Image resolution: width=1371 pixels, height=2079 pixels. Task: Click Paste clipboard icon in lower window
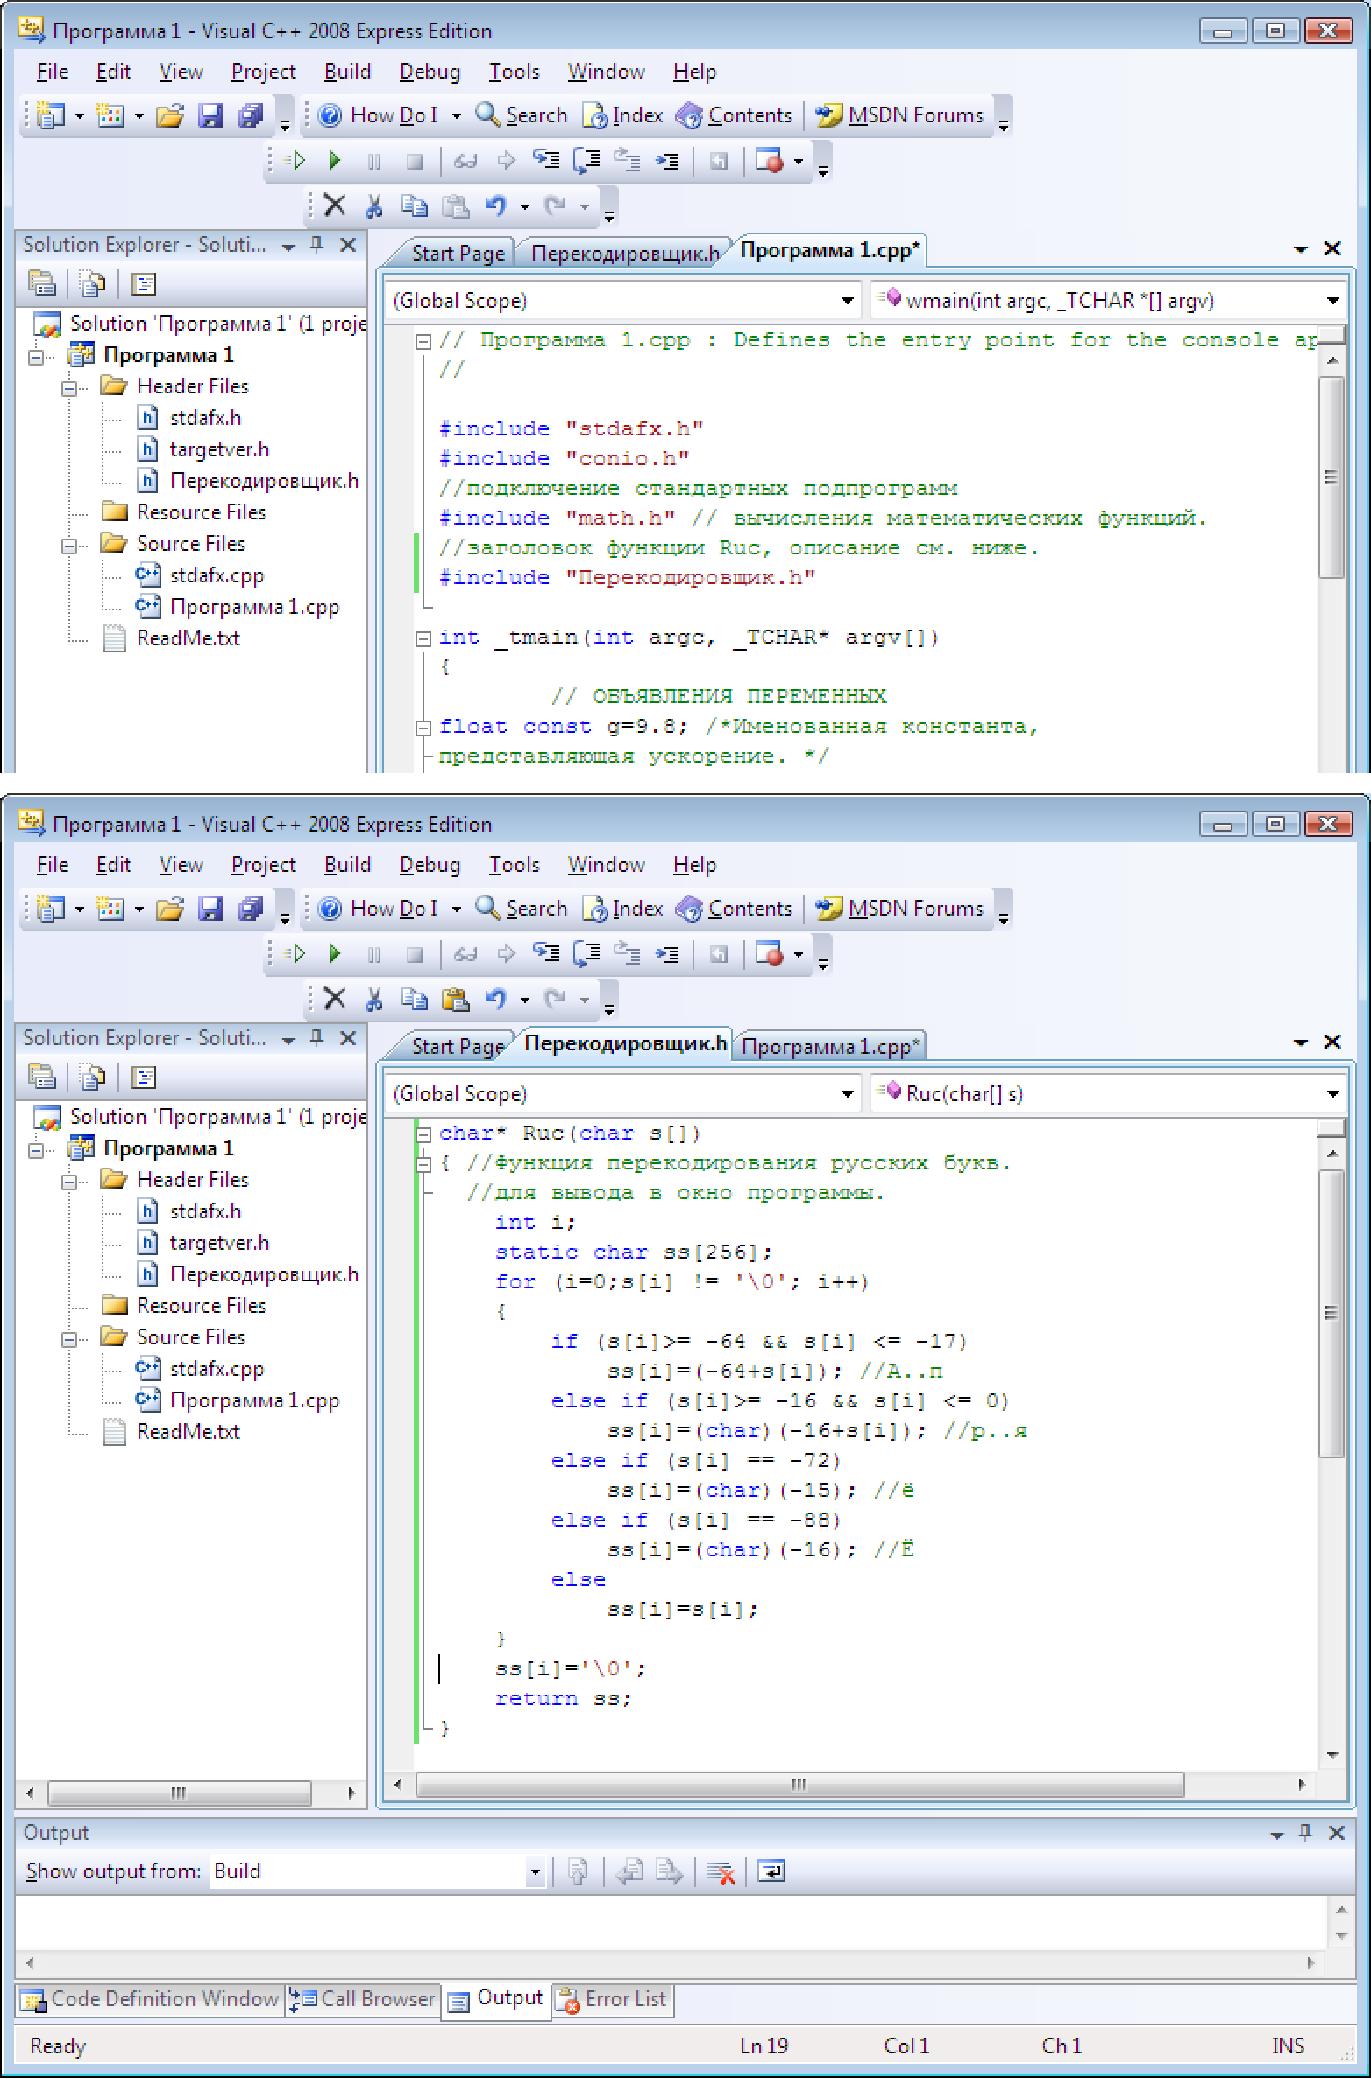coord(455,999)
